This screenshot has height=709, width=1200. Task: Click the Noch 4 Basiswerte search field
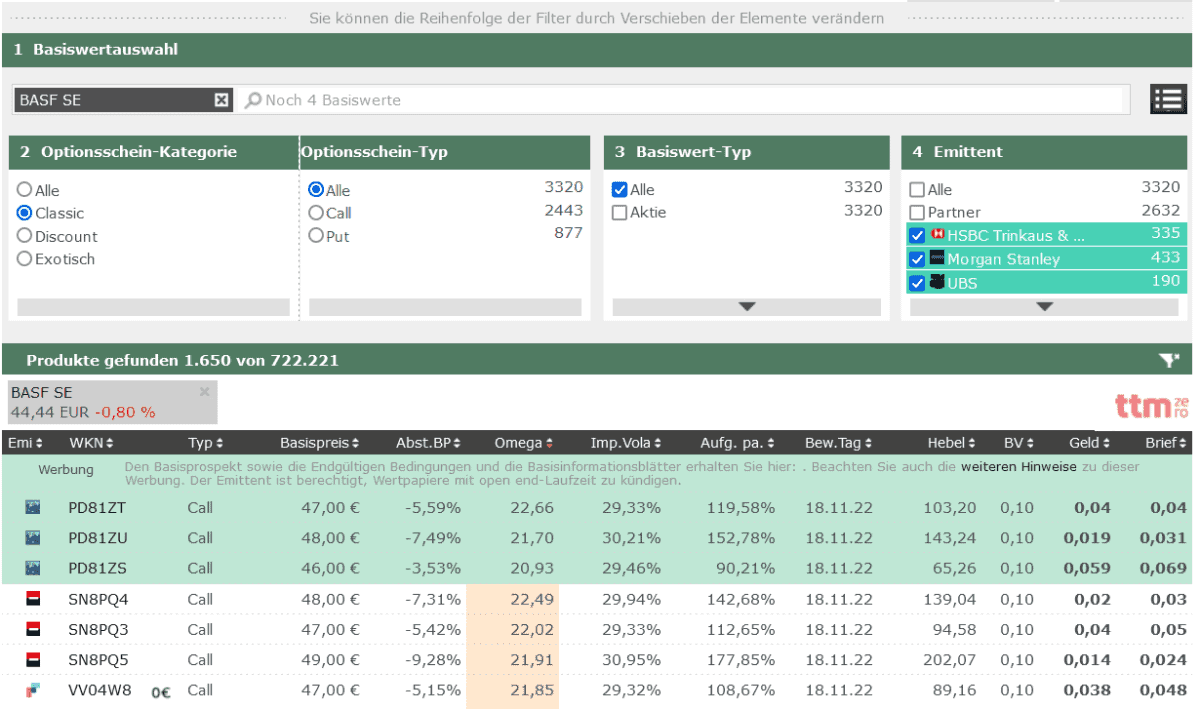point(500,99)
